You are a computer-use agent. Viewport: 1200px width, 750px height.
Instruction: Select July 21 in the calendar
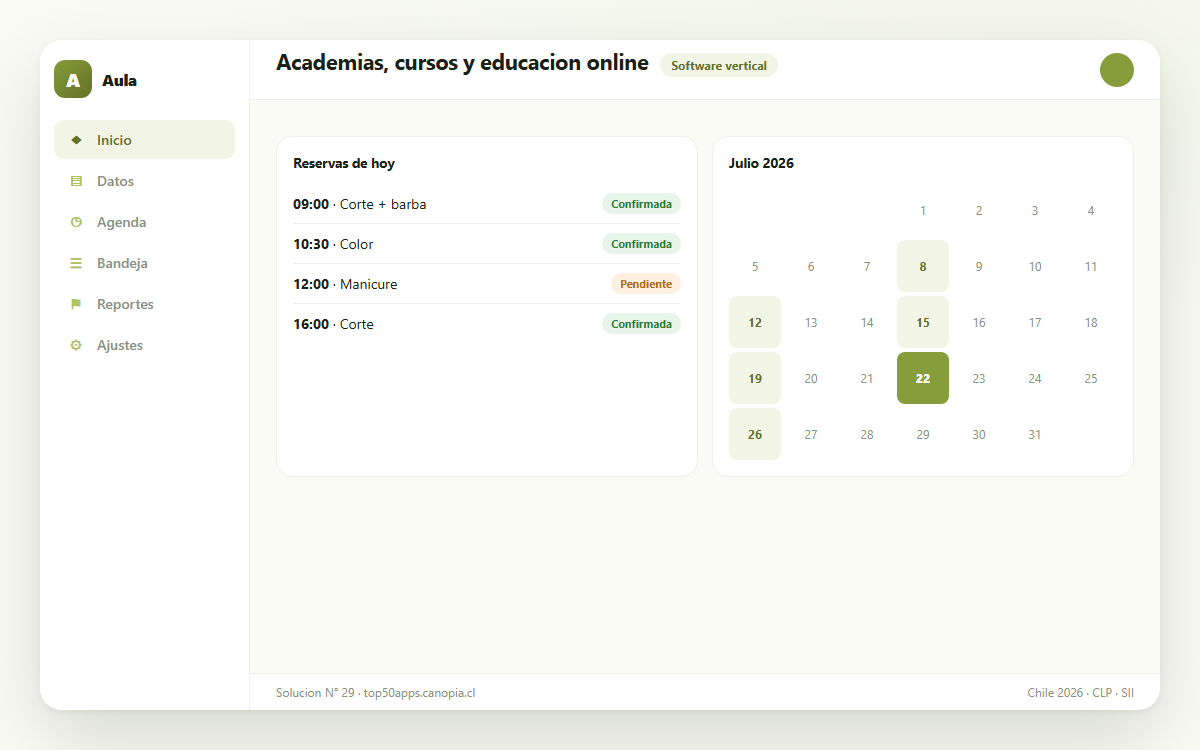pos(867,378)
